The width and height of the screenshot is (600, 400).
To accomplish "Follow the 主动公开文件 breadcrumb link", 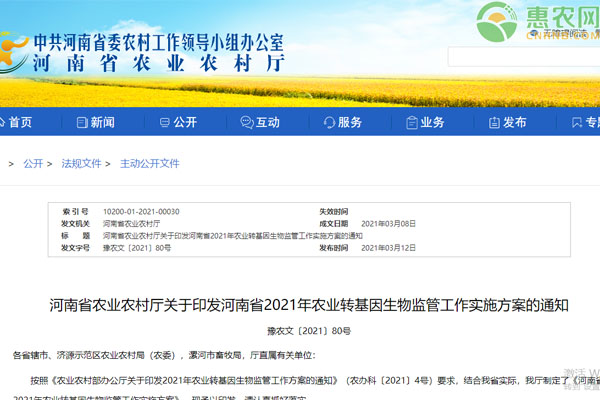I will (x=150, y=164).
